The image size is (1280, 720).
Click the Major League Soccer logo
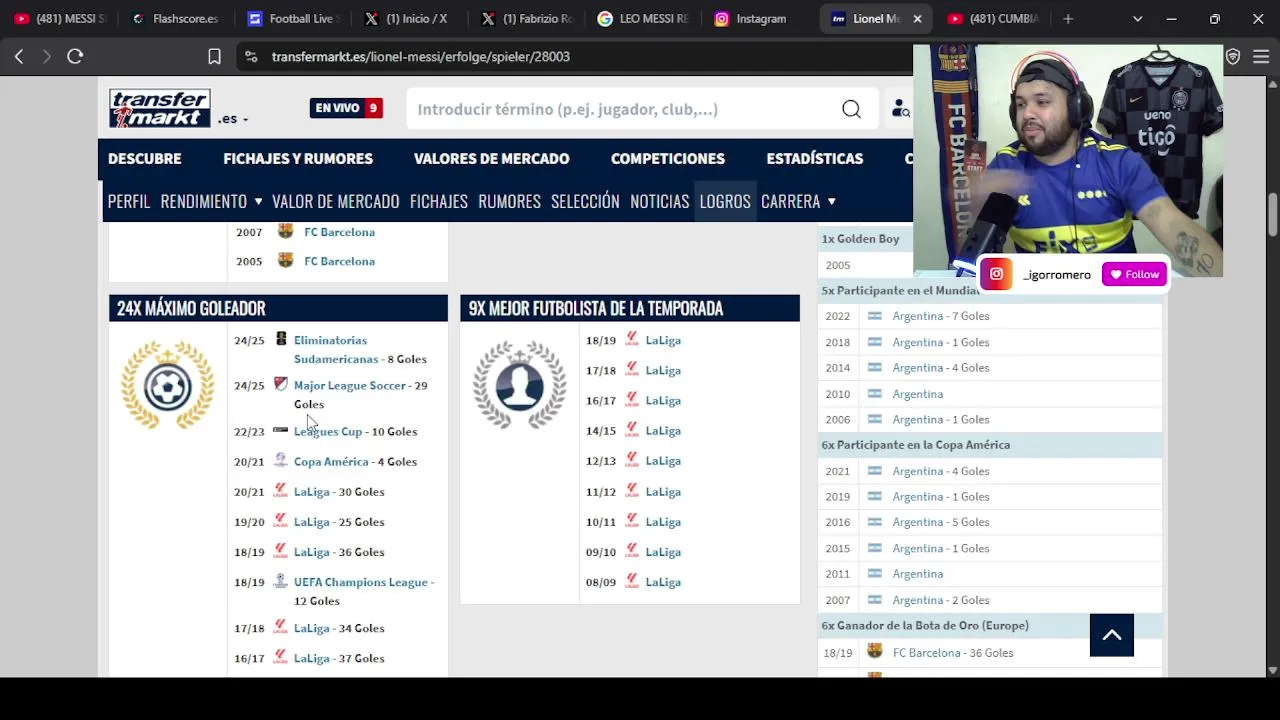(281, 385)
